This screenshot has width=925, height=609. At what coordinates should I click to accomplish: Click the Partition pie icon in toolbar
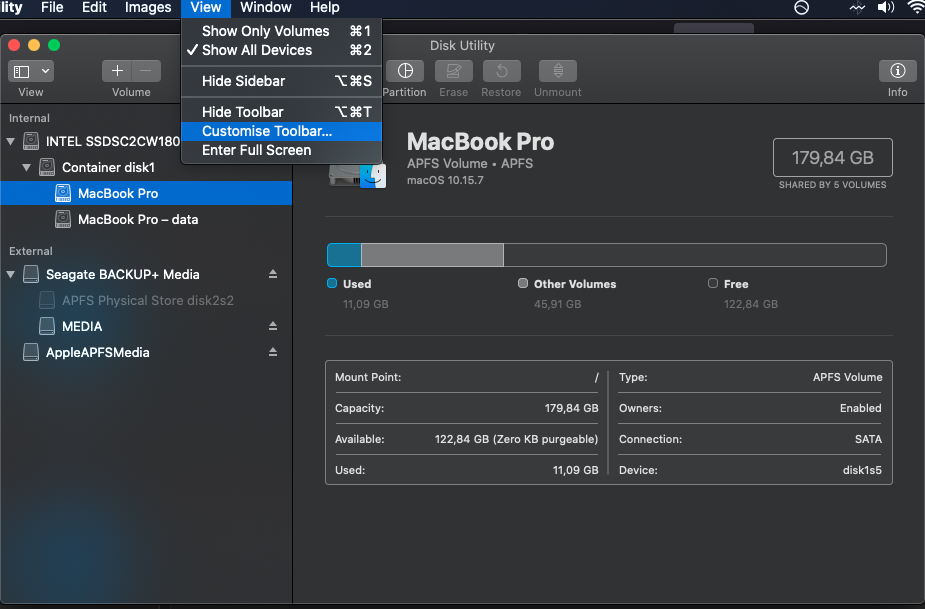point(405,71)
